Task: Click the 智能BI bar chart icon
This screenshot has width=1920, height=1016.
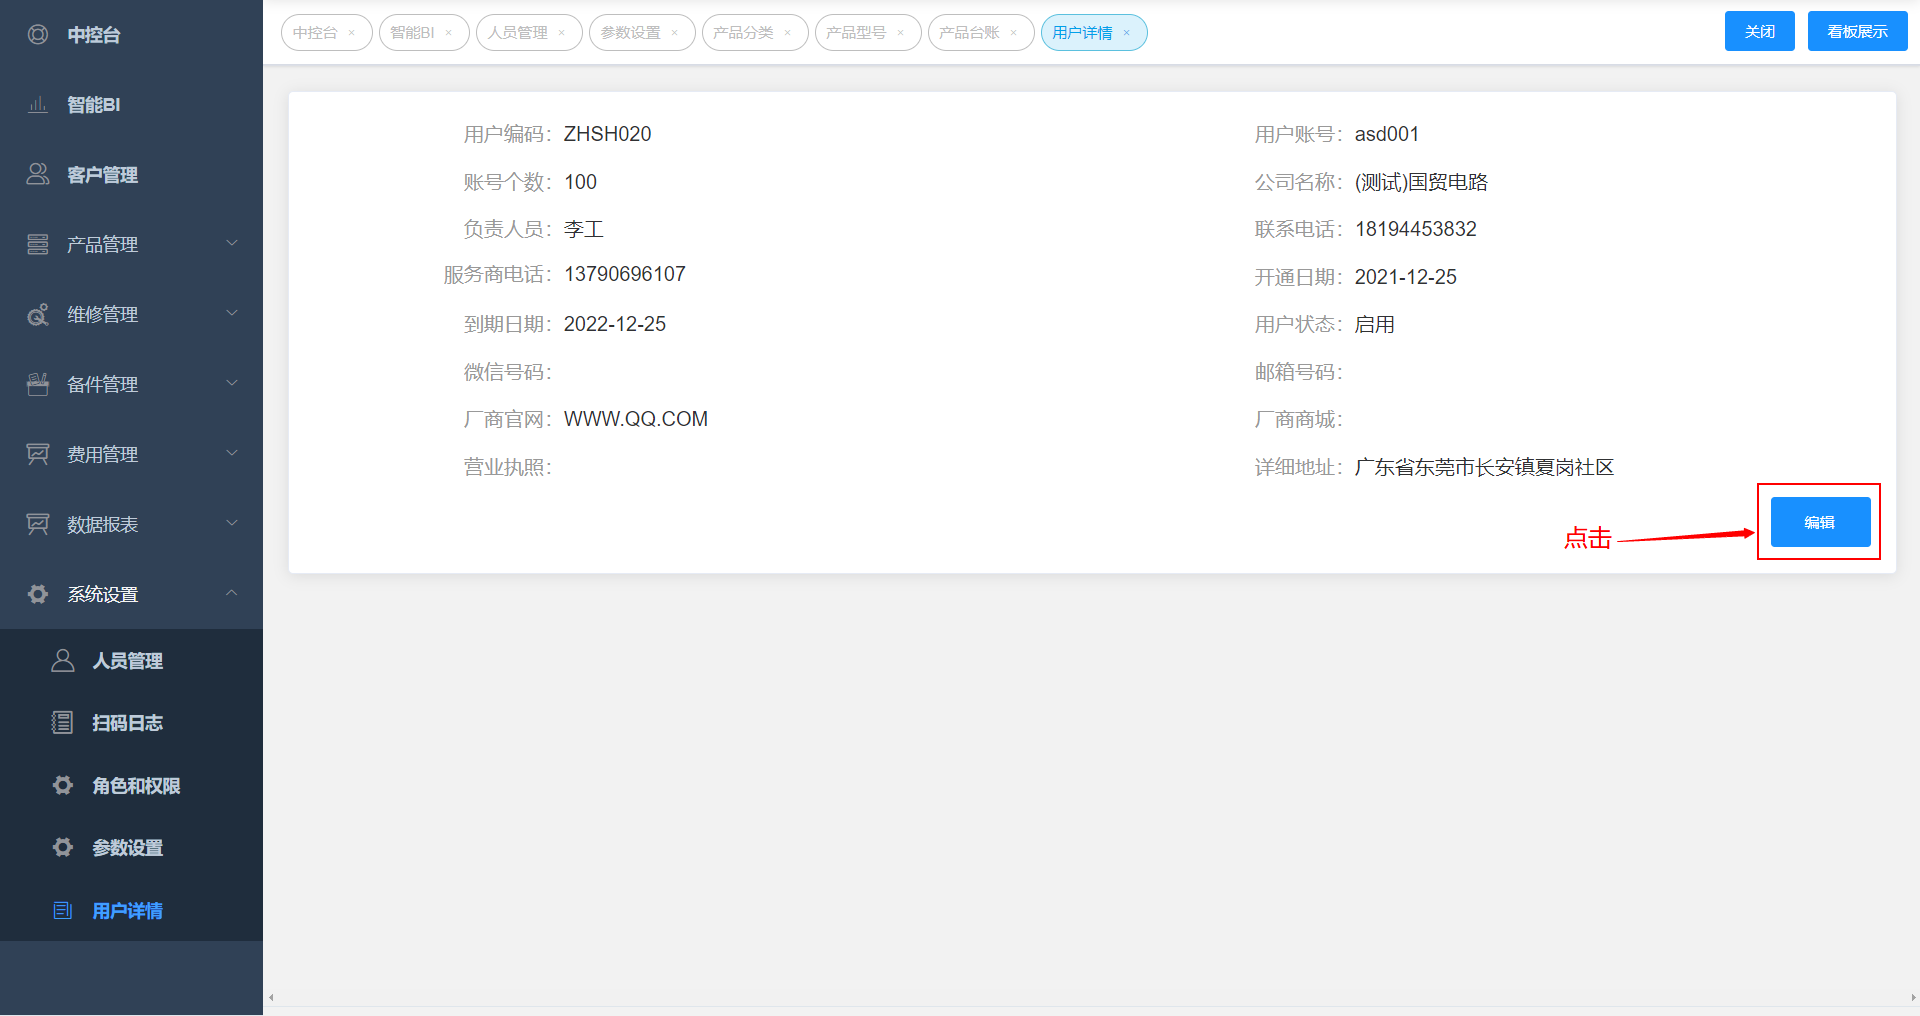Action: click(x=38, y=105)
